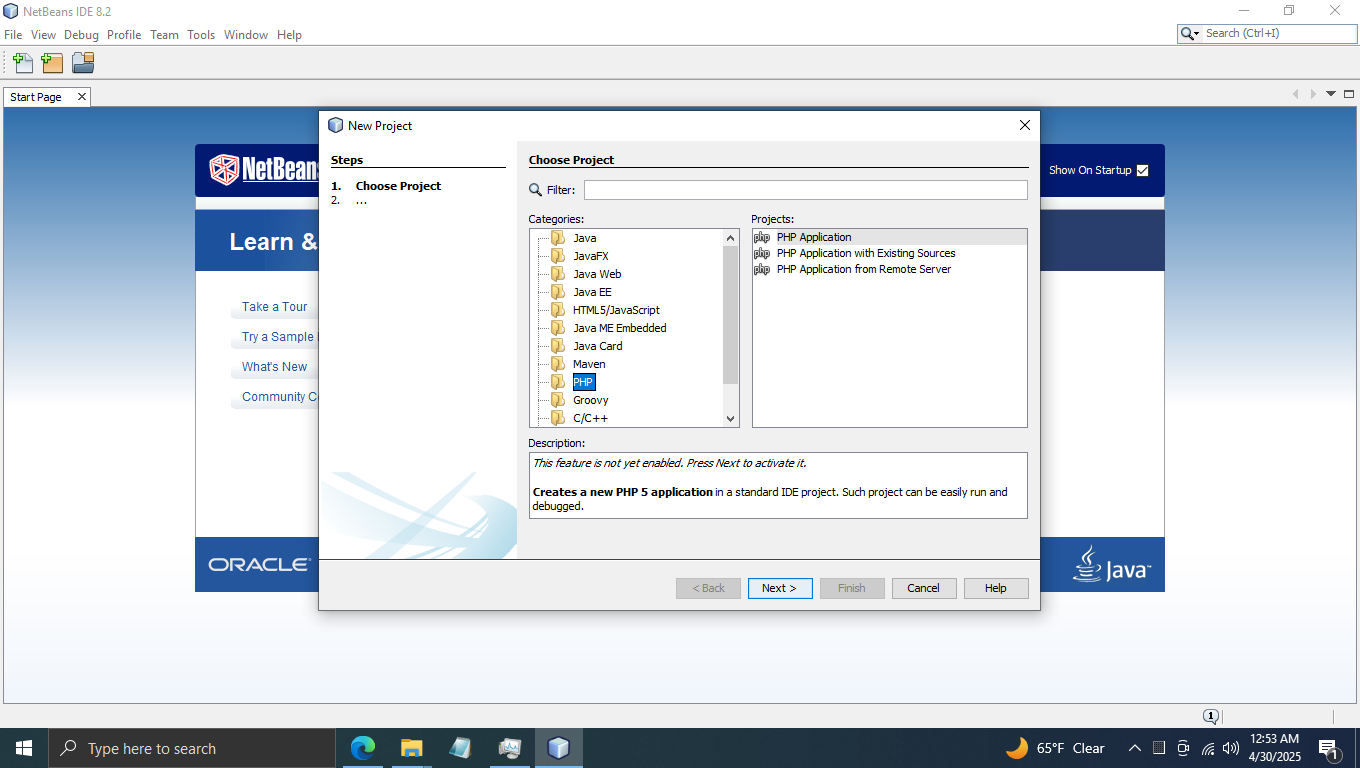This screenshot has height=768, width=1360.
Task: Choose PHP Application with Existing Sources
Action: click(865, 253)
